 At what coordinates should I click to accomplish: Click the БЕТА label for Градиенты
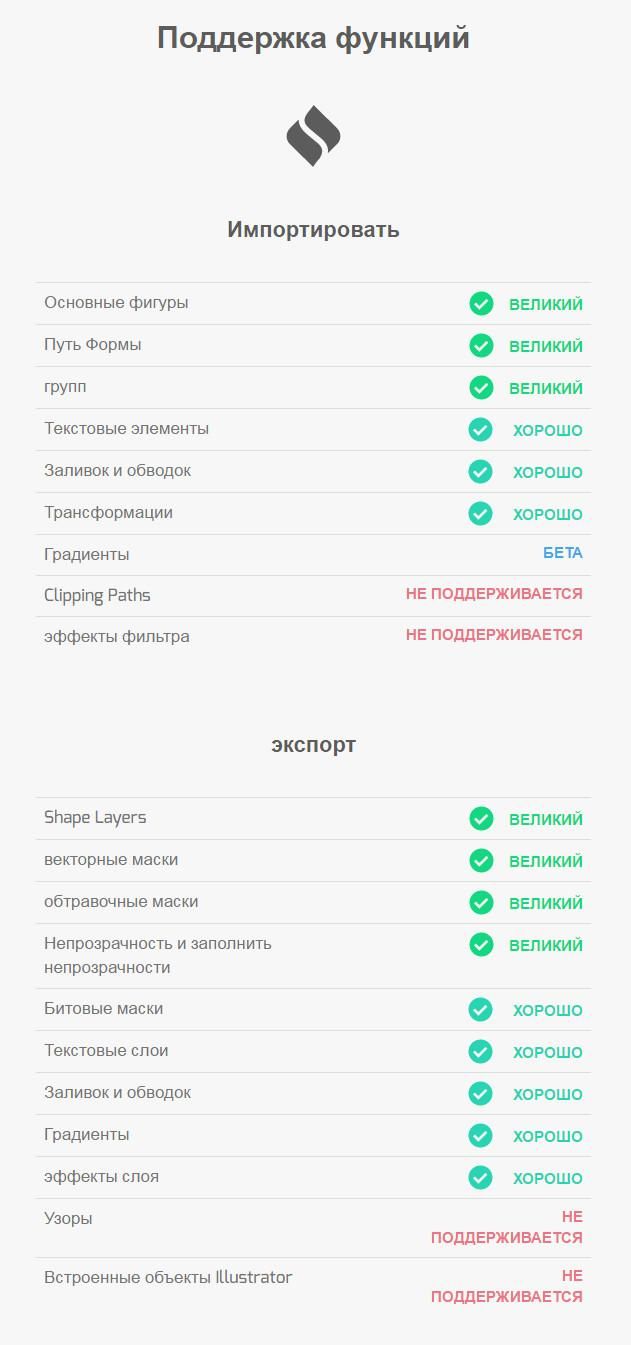pyautogui.click(x=563, y=553)
